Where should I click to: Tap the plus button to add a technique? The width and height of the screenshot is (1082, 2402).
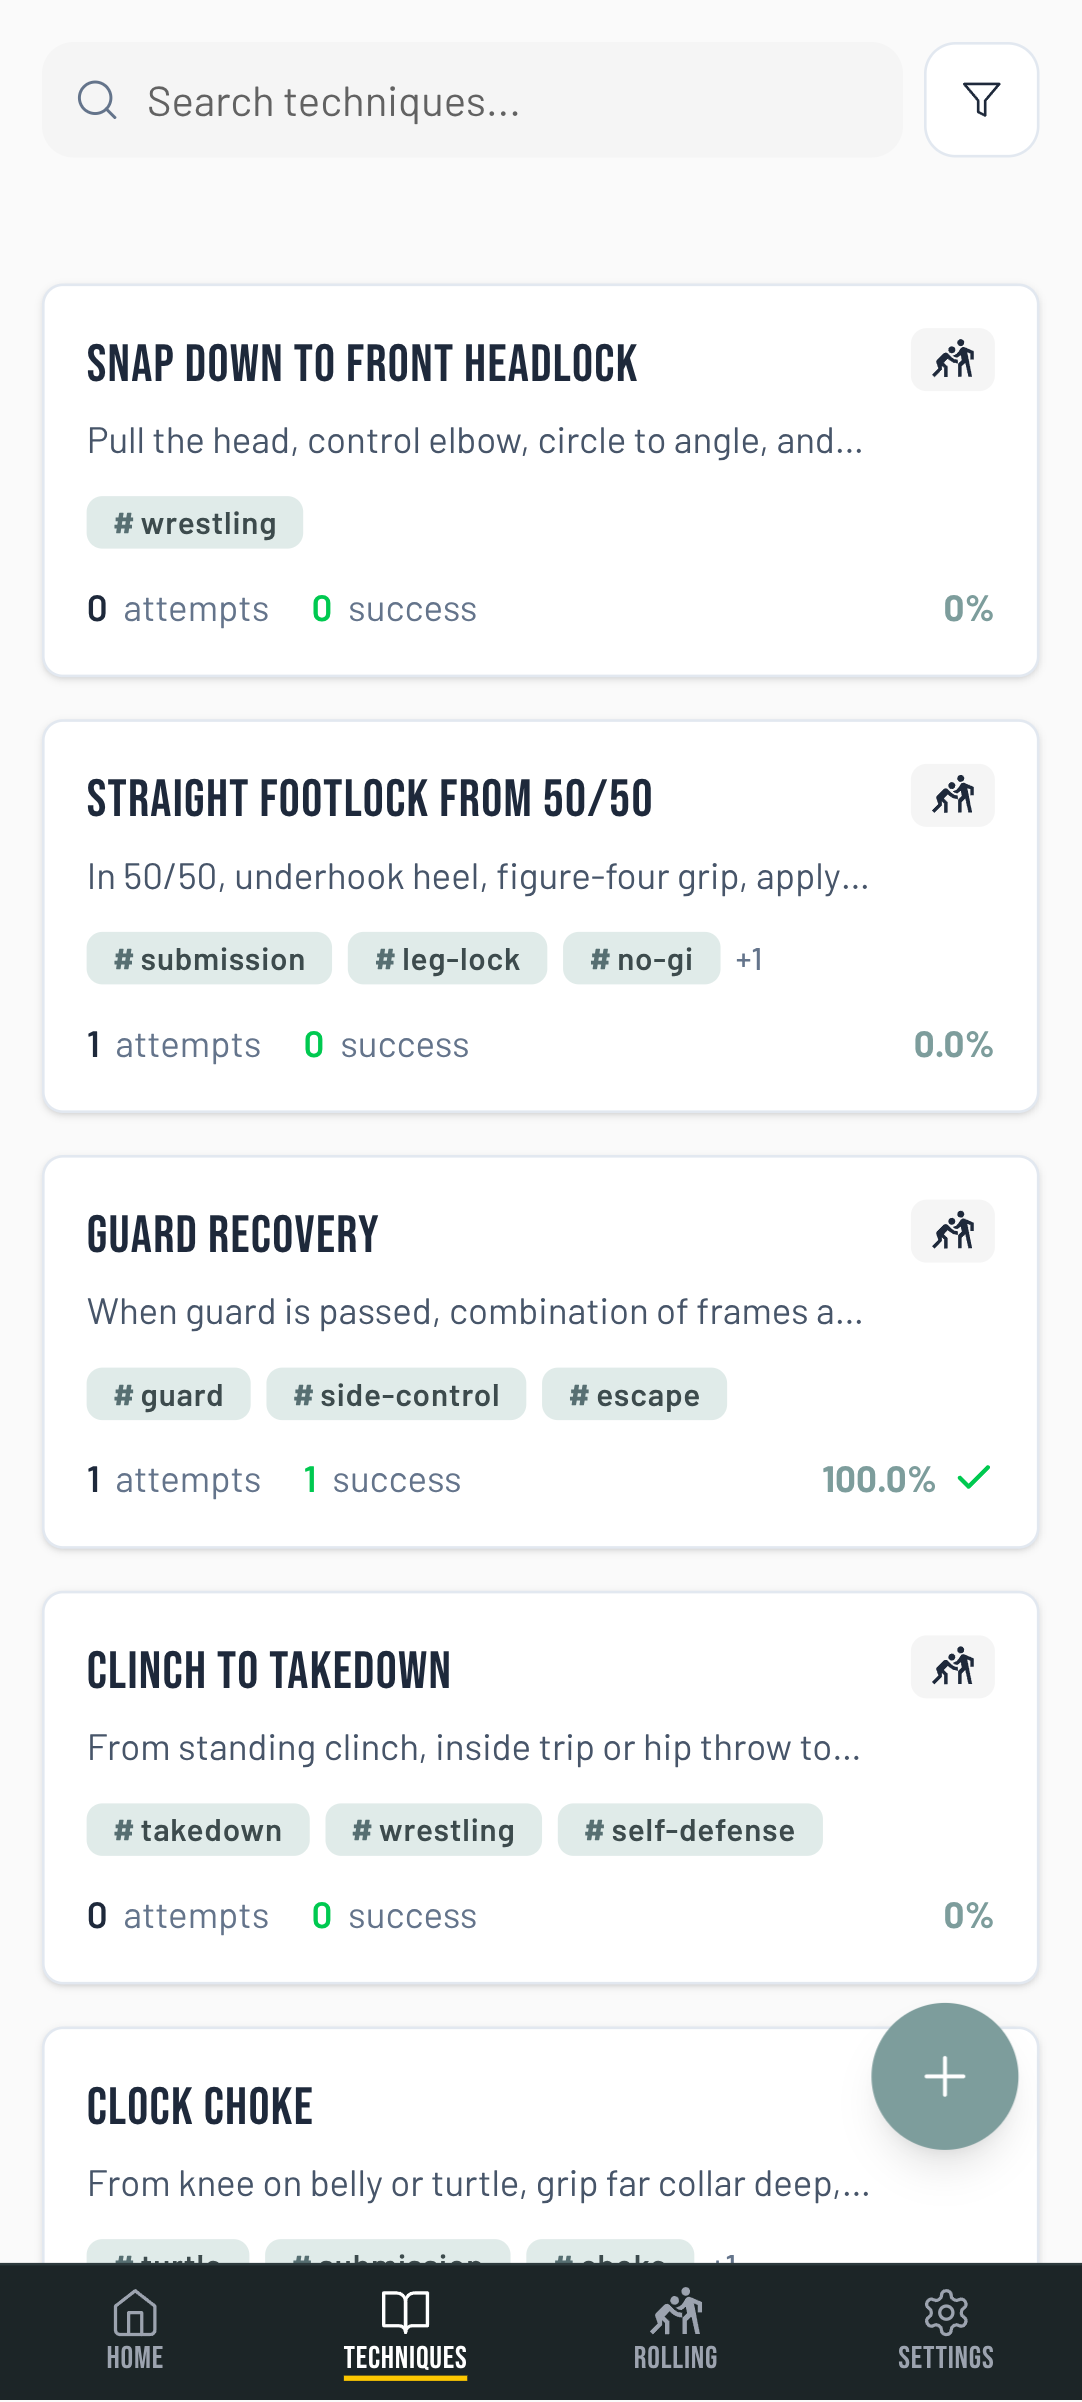click(943, 2077)
